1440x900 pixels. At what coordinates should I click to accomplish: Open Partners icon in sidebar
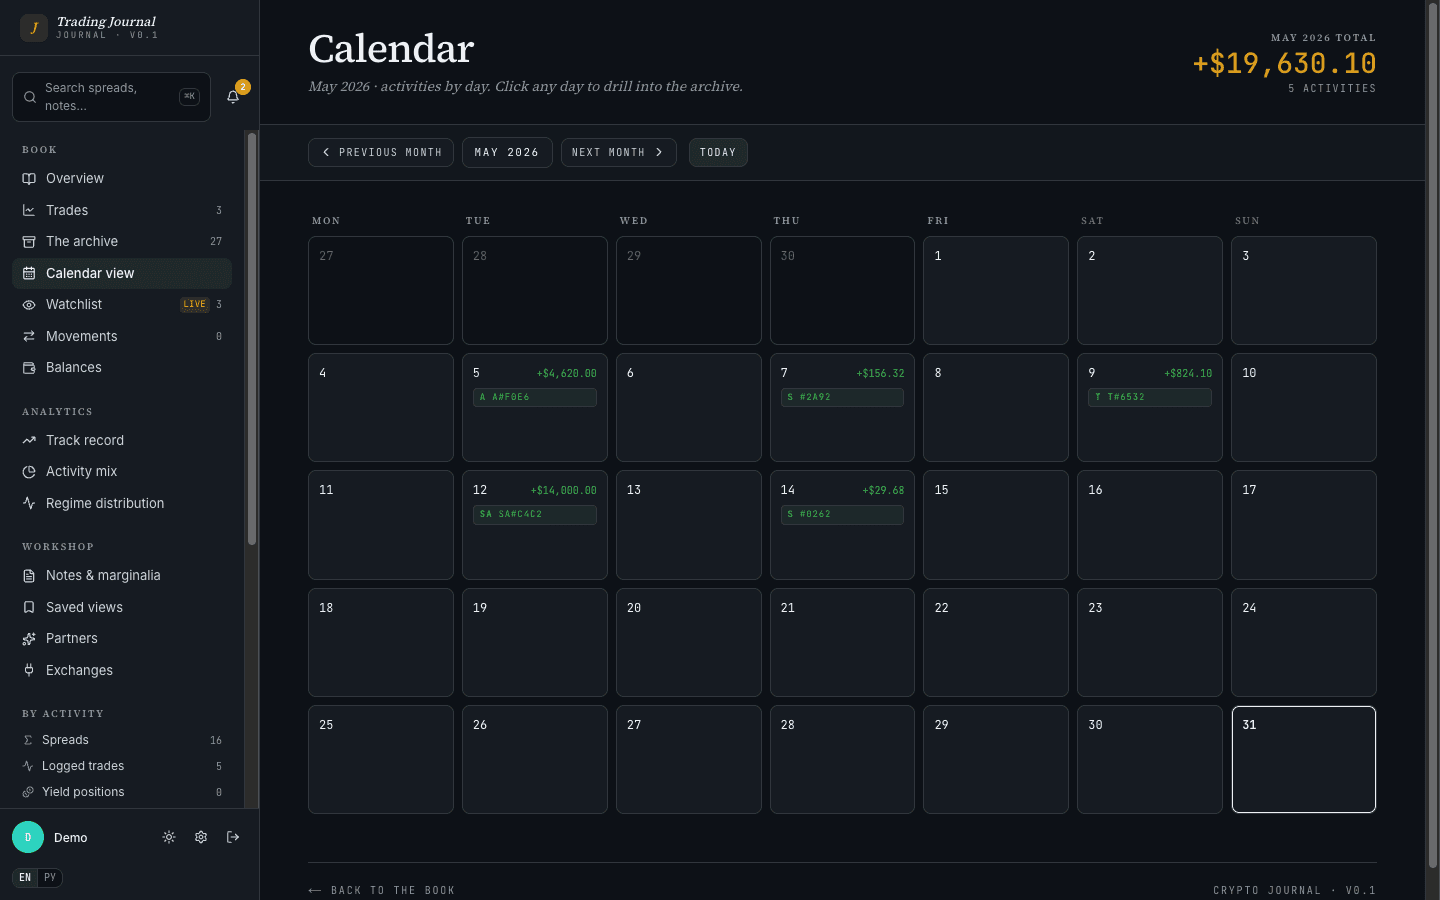tap(29, 639)
